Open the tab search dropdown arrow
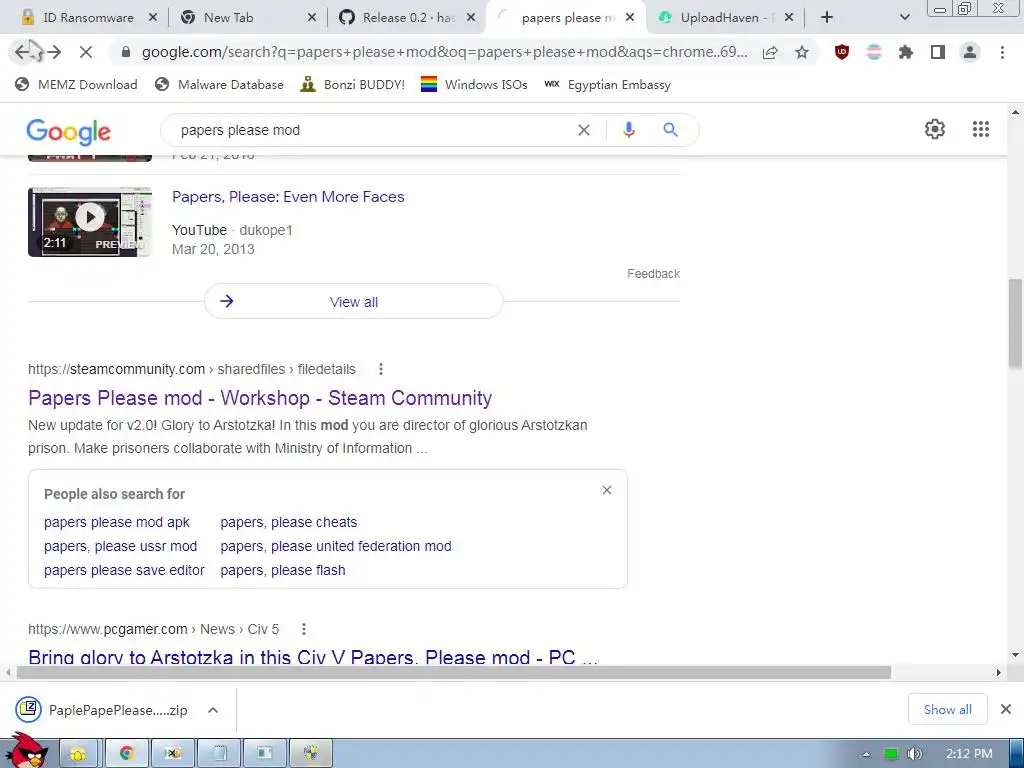Viewport: 1024px width, 768px height. point(904,18)
